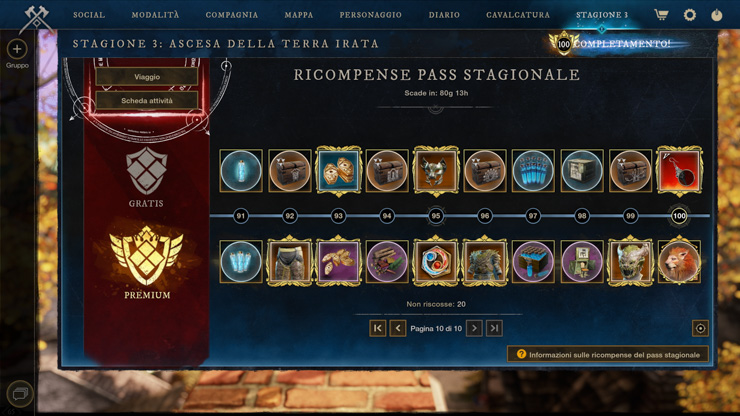740x416 pixels.
Task: Select the wolf helmet level 95 reward
Action: [x=436, y=170]
